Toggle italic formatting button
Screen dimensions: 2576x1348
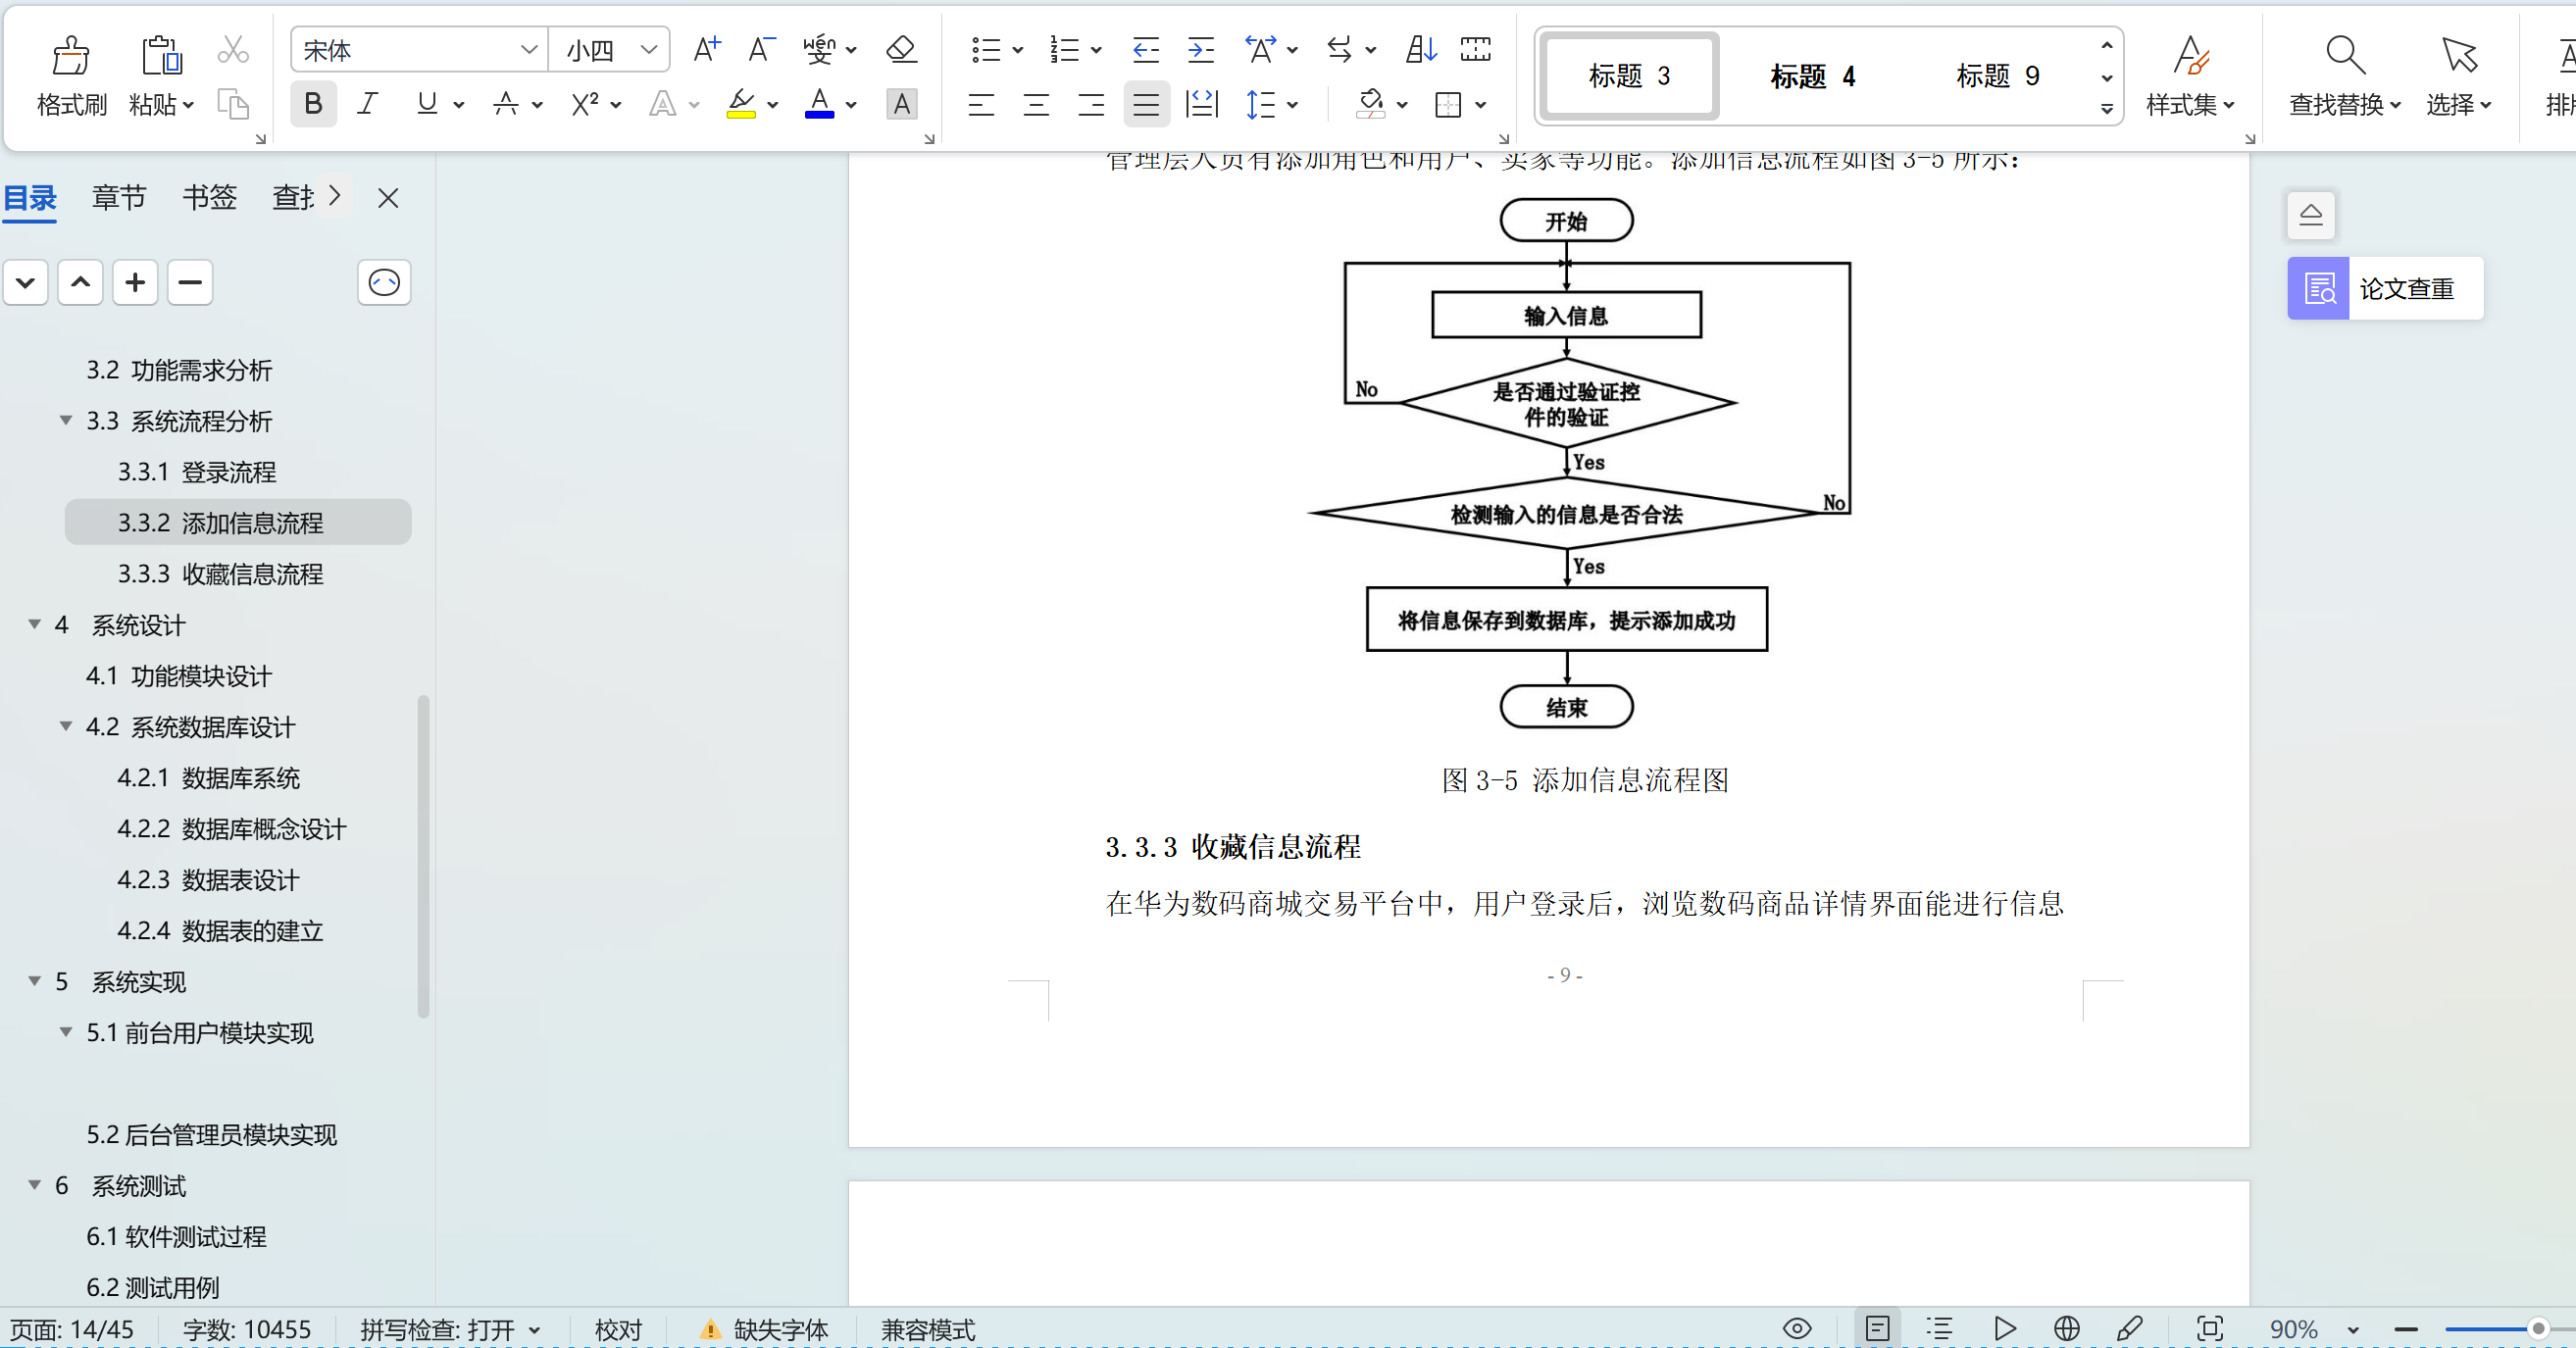point(367,104)
